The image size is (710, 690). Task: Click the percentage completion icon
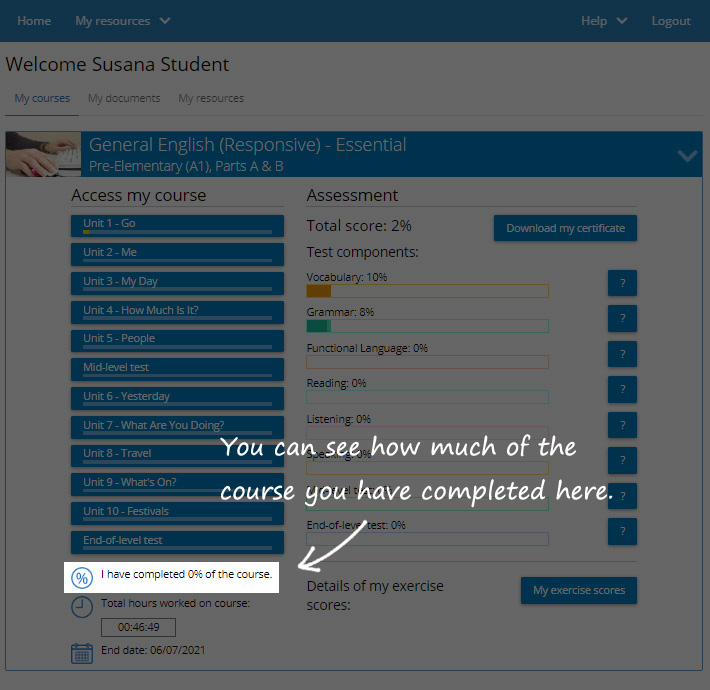[82, 578]
